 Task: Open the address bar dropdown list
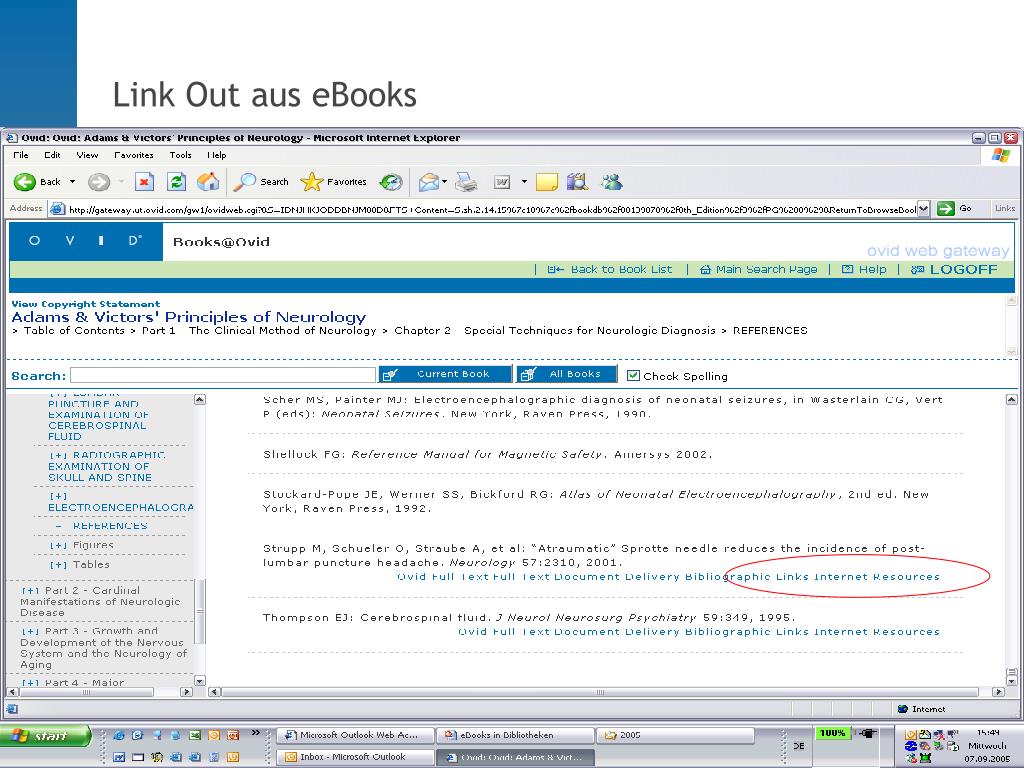tap(923, 209)
